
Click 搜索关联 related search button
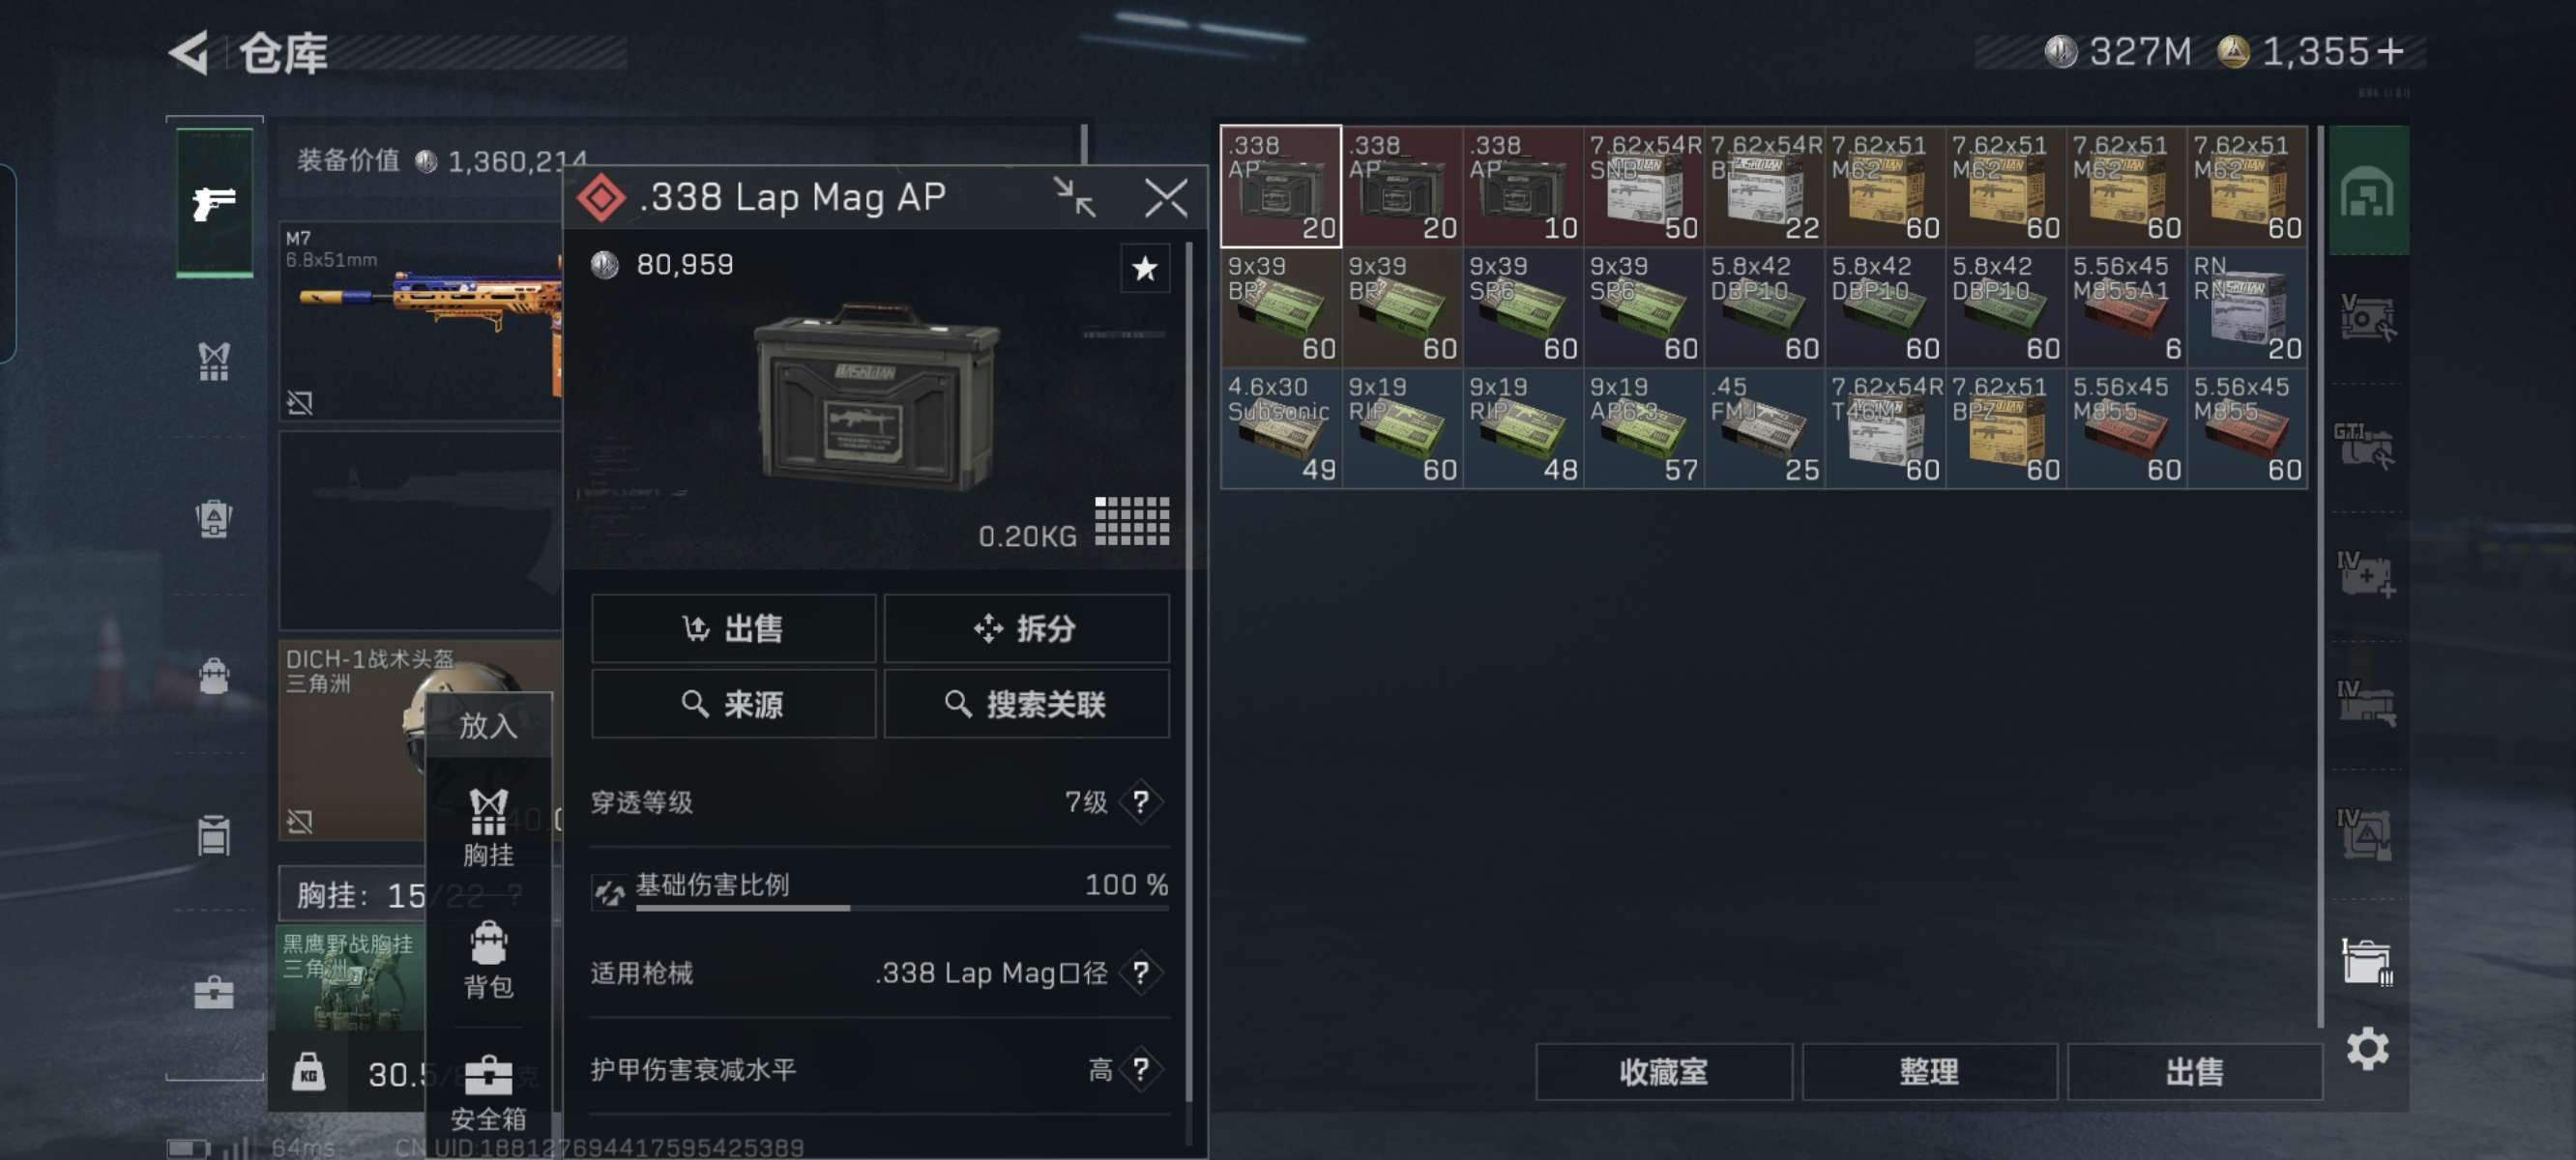[1026, 704]
